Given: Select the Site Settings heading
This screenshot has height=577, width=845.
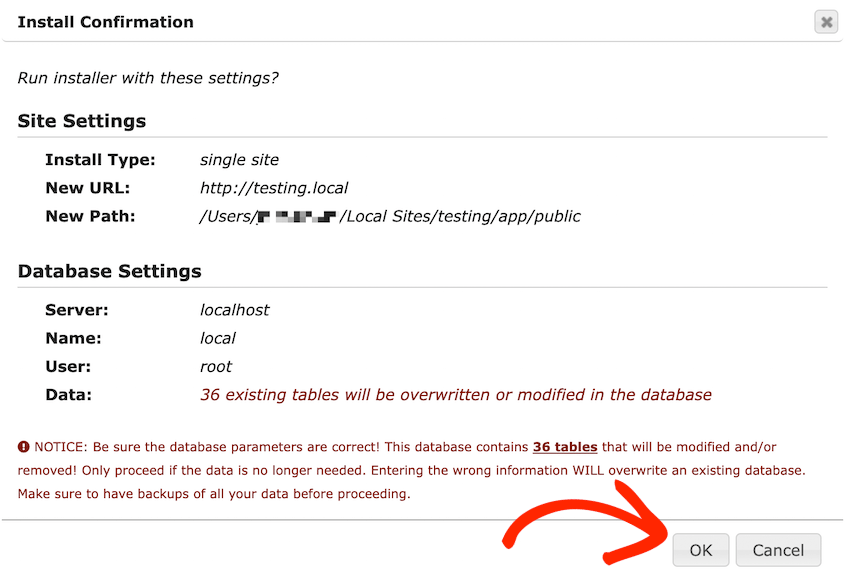Looking at the screenshot, I should point(82,121).
